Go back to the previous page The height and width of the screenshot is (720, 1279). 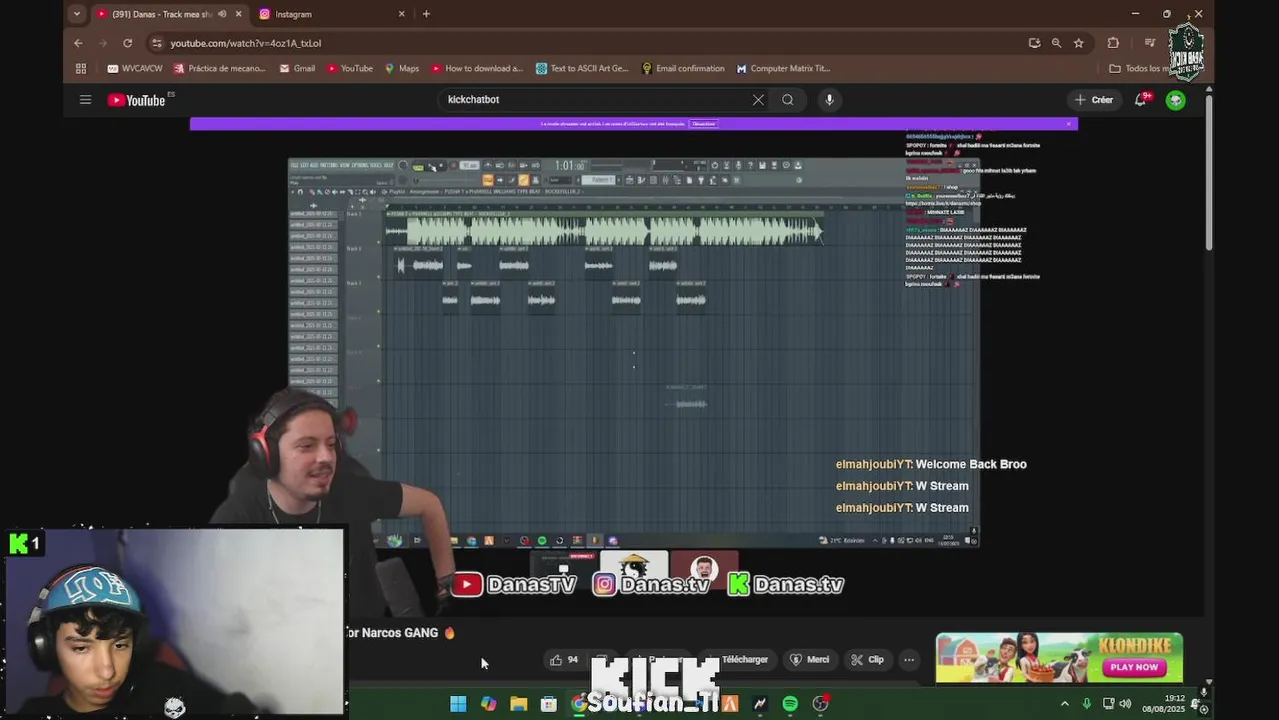78,43
